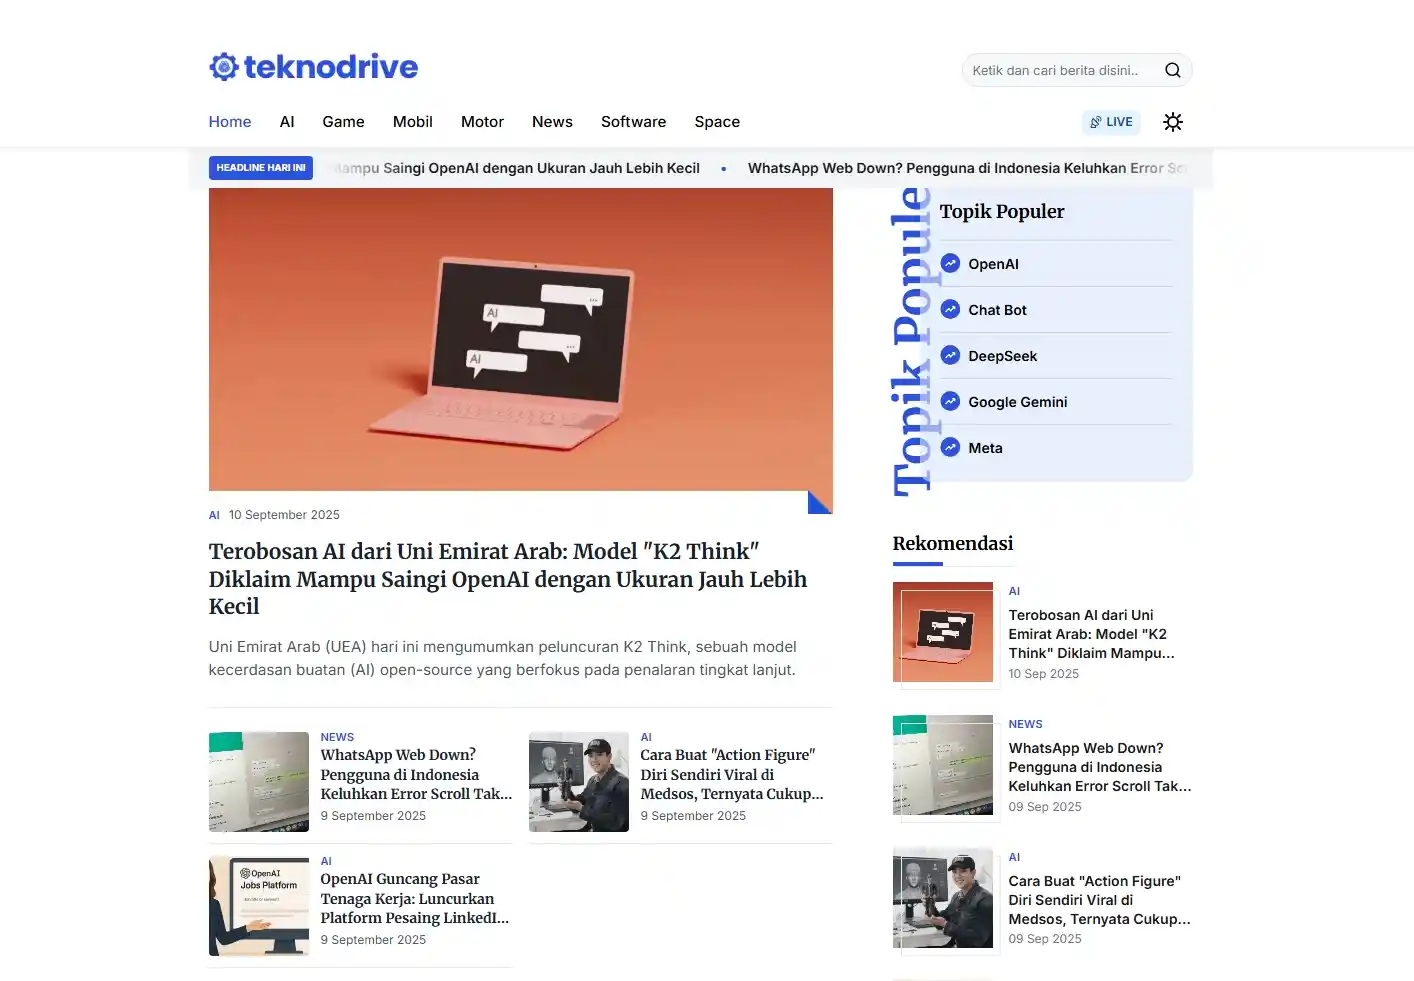
Task: Open headline Terobosan AI dari Uni Emirat Arab
Action: (x=508, y=579)
